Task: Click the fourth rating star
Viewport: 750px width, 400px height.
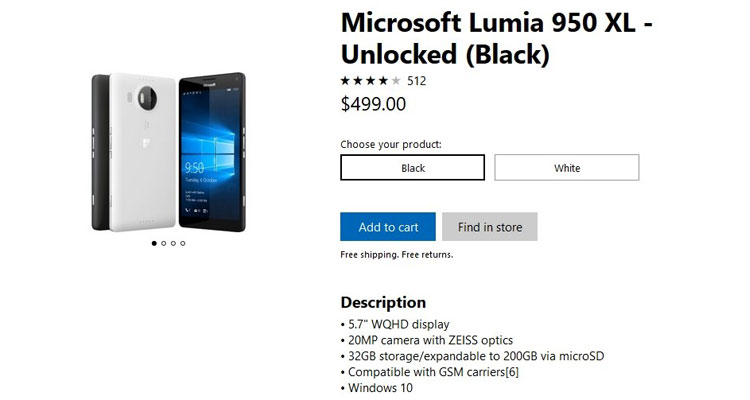Action: click(383, 81)
